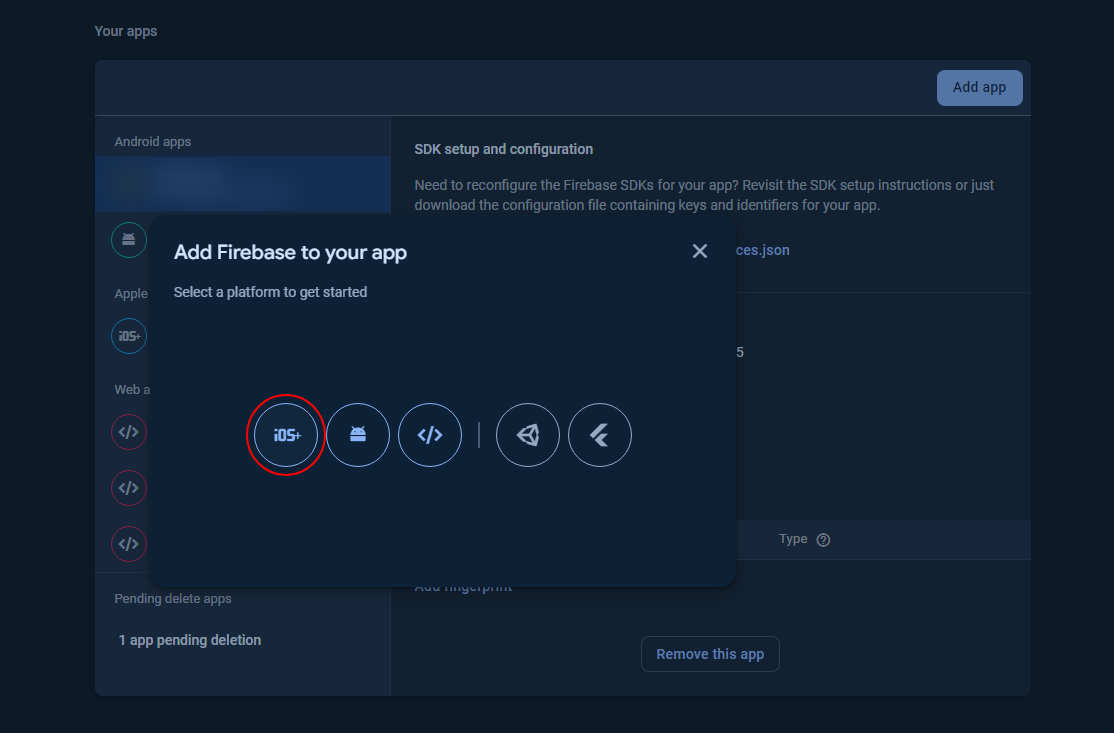Select the iOS+ platform in the dialog

[x=286, y=435]
